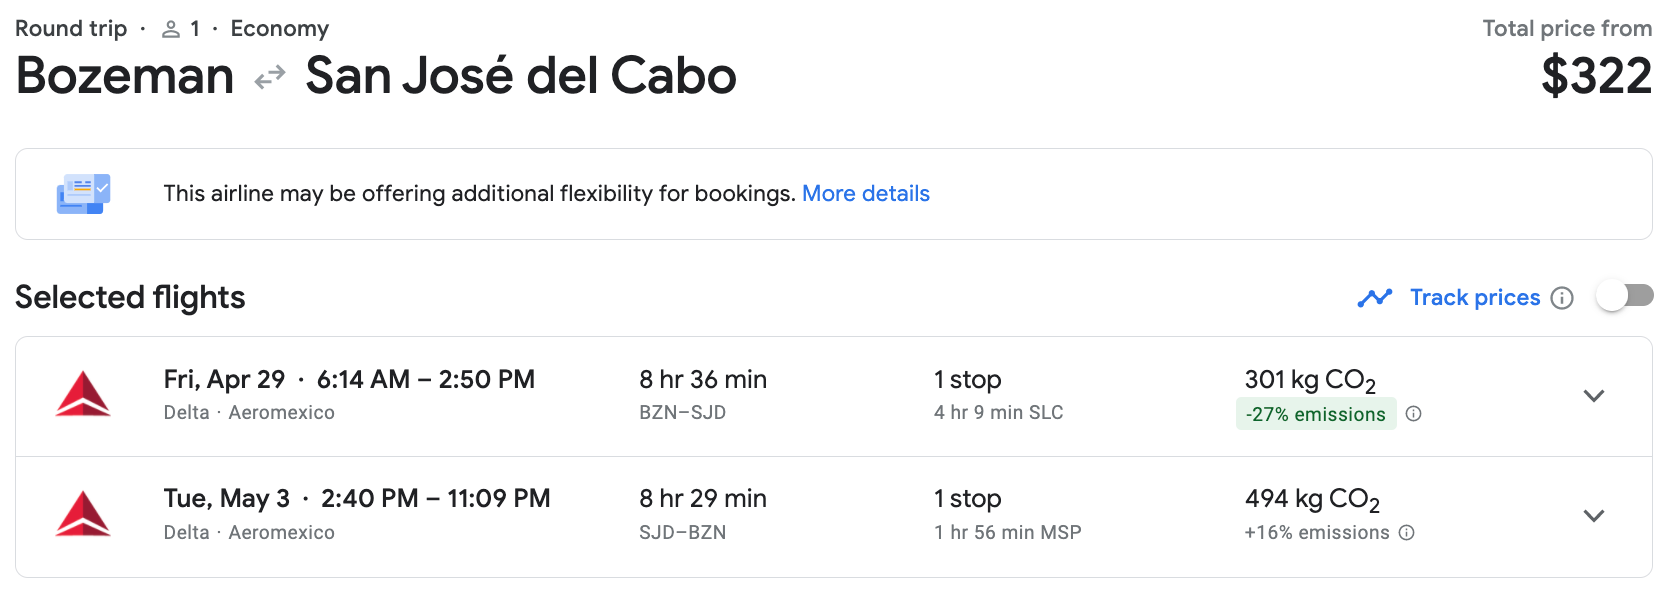Open the Track prices info icon

pyautogui.click(x=1562, y=298)
